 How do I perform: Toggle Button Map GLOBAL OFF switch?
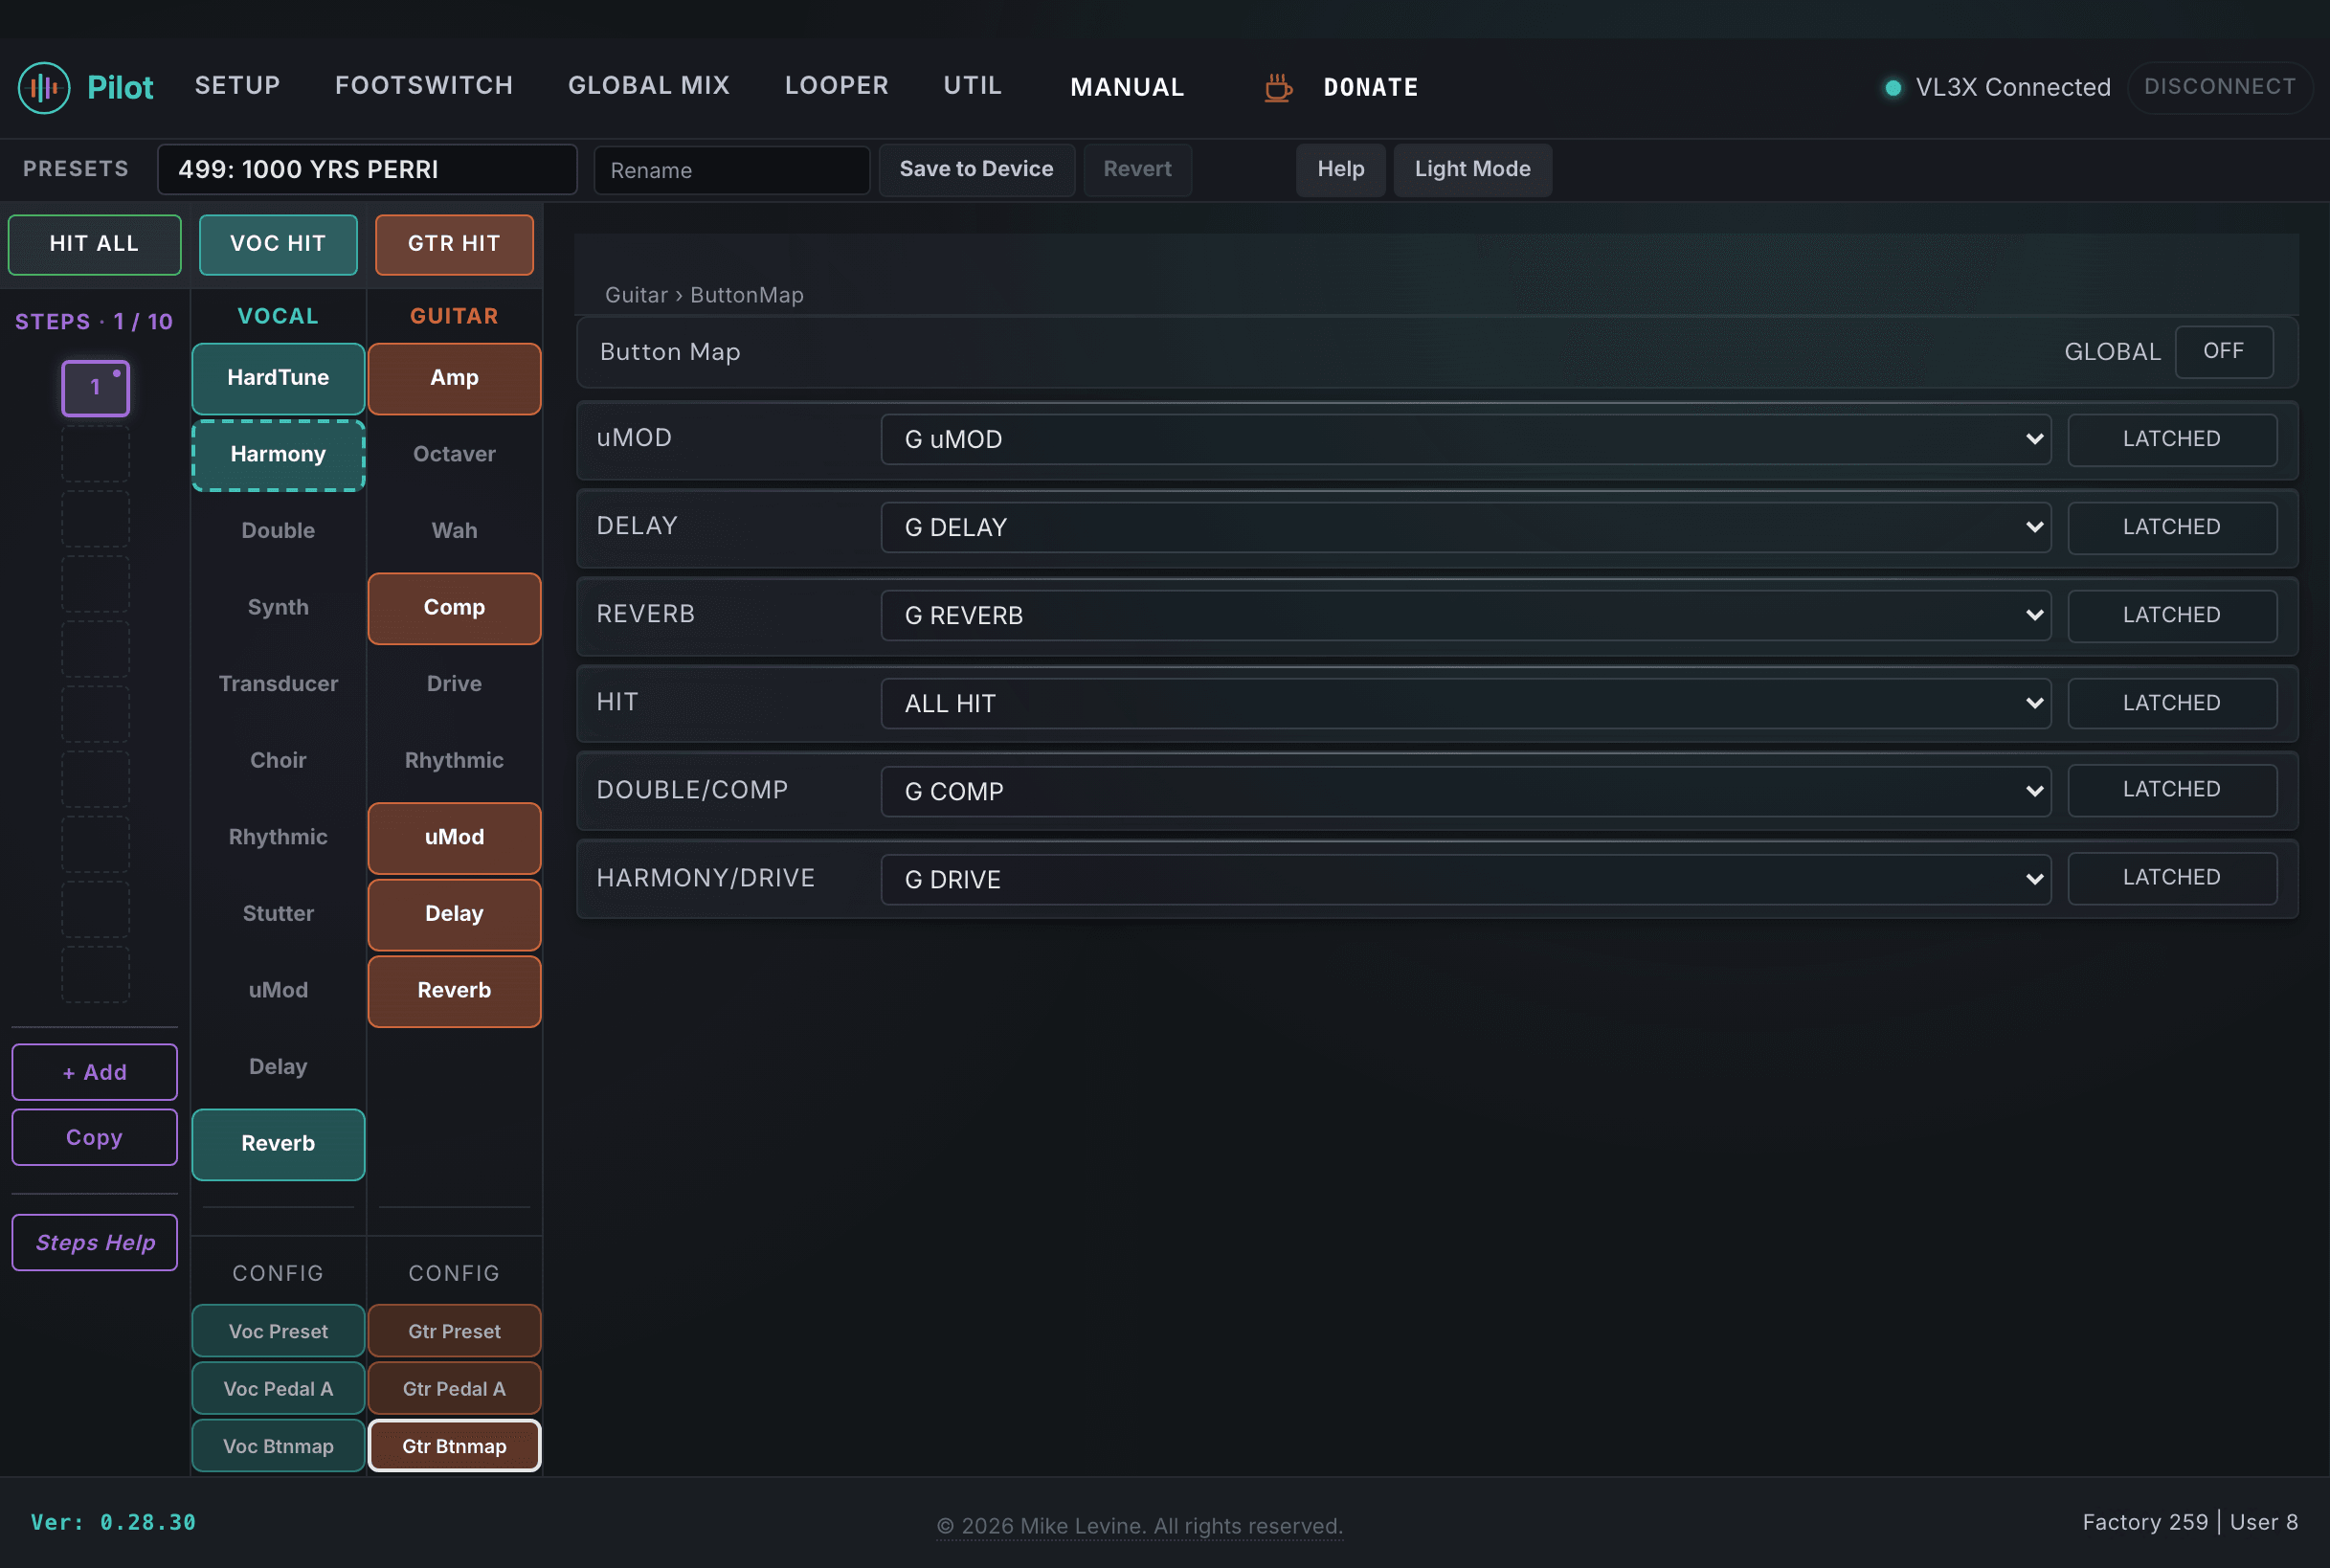[2223, 352]
